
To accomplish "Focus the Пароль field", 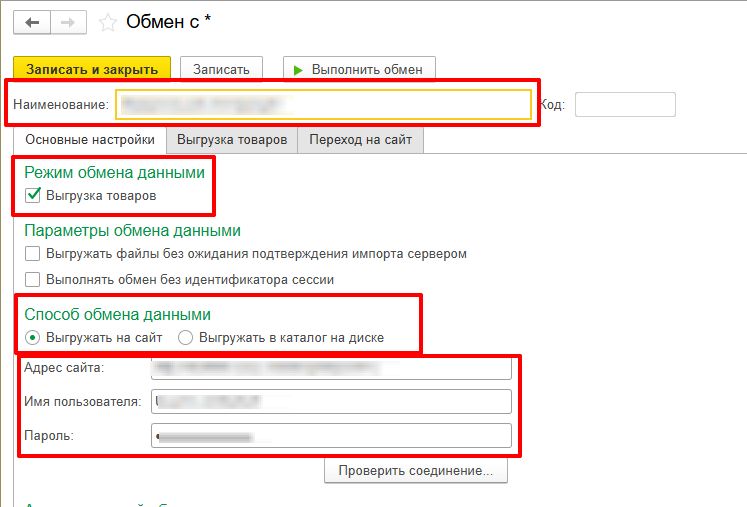I will (x=330, y=436).
